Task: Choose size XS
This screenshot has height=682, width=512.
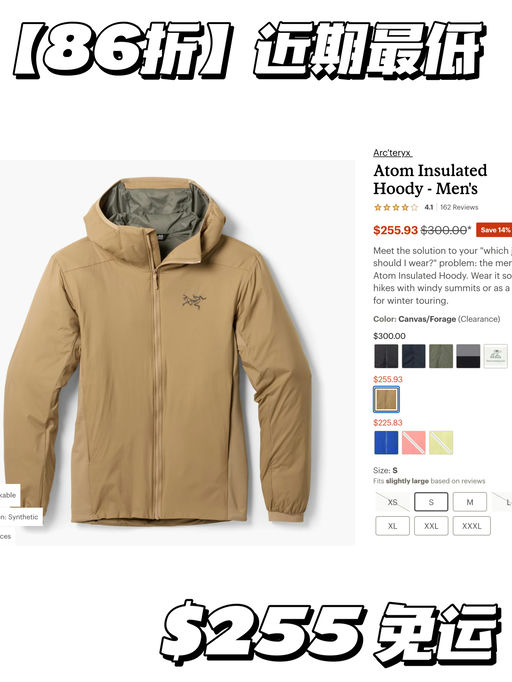Action: 392,502
